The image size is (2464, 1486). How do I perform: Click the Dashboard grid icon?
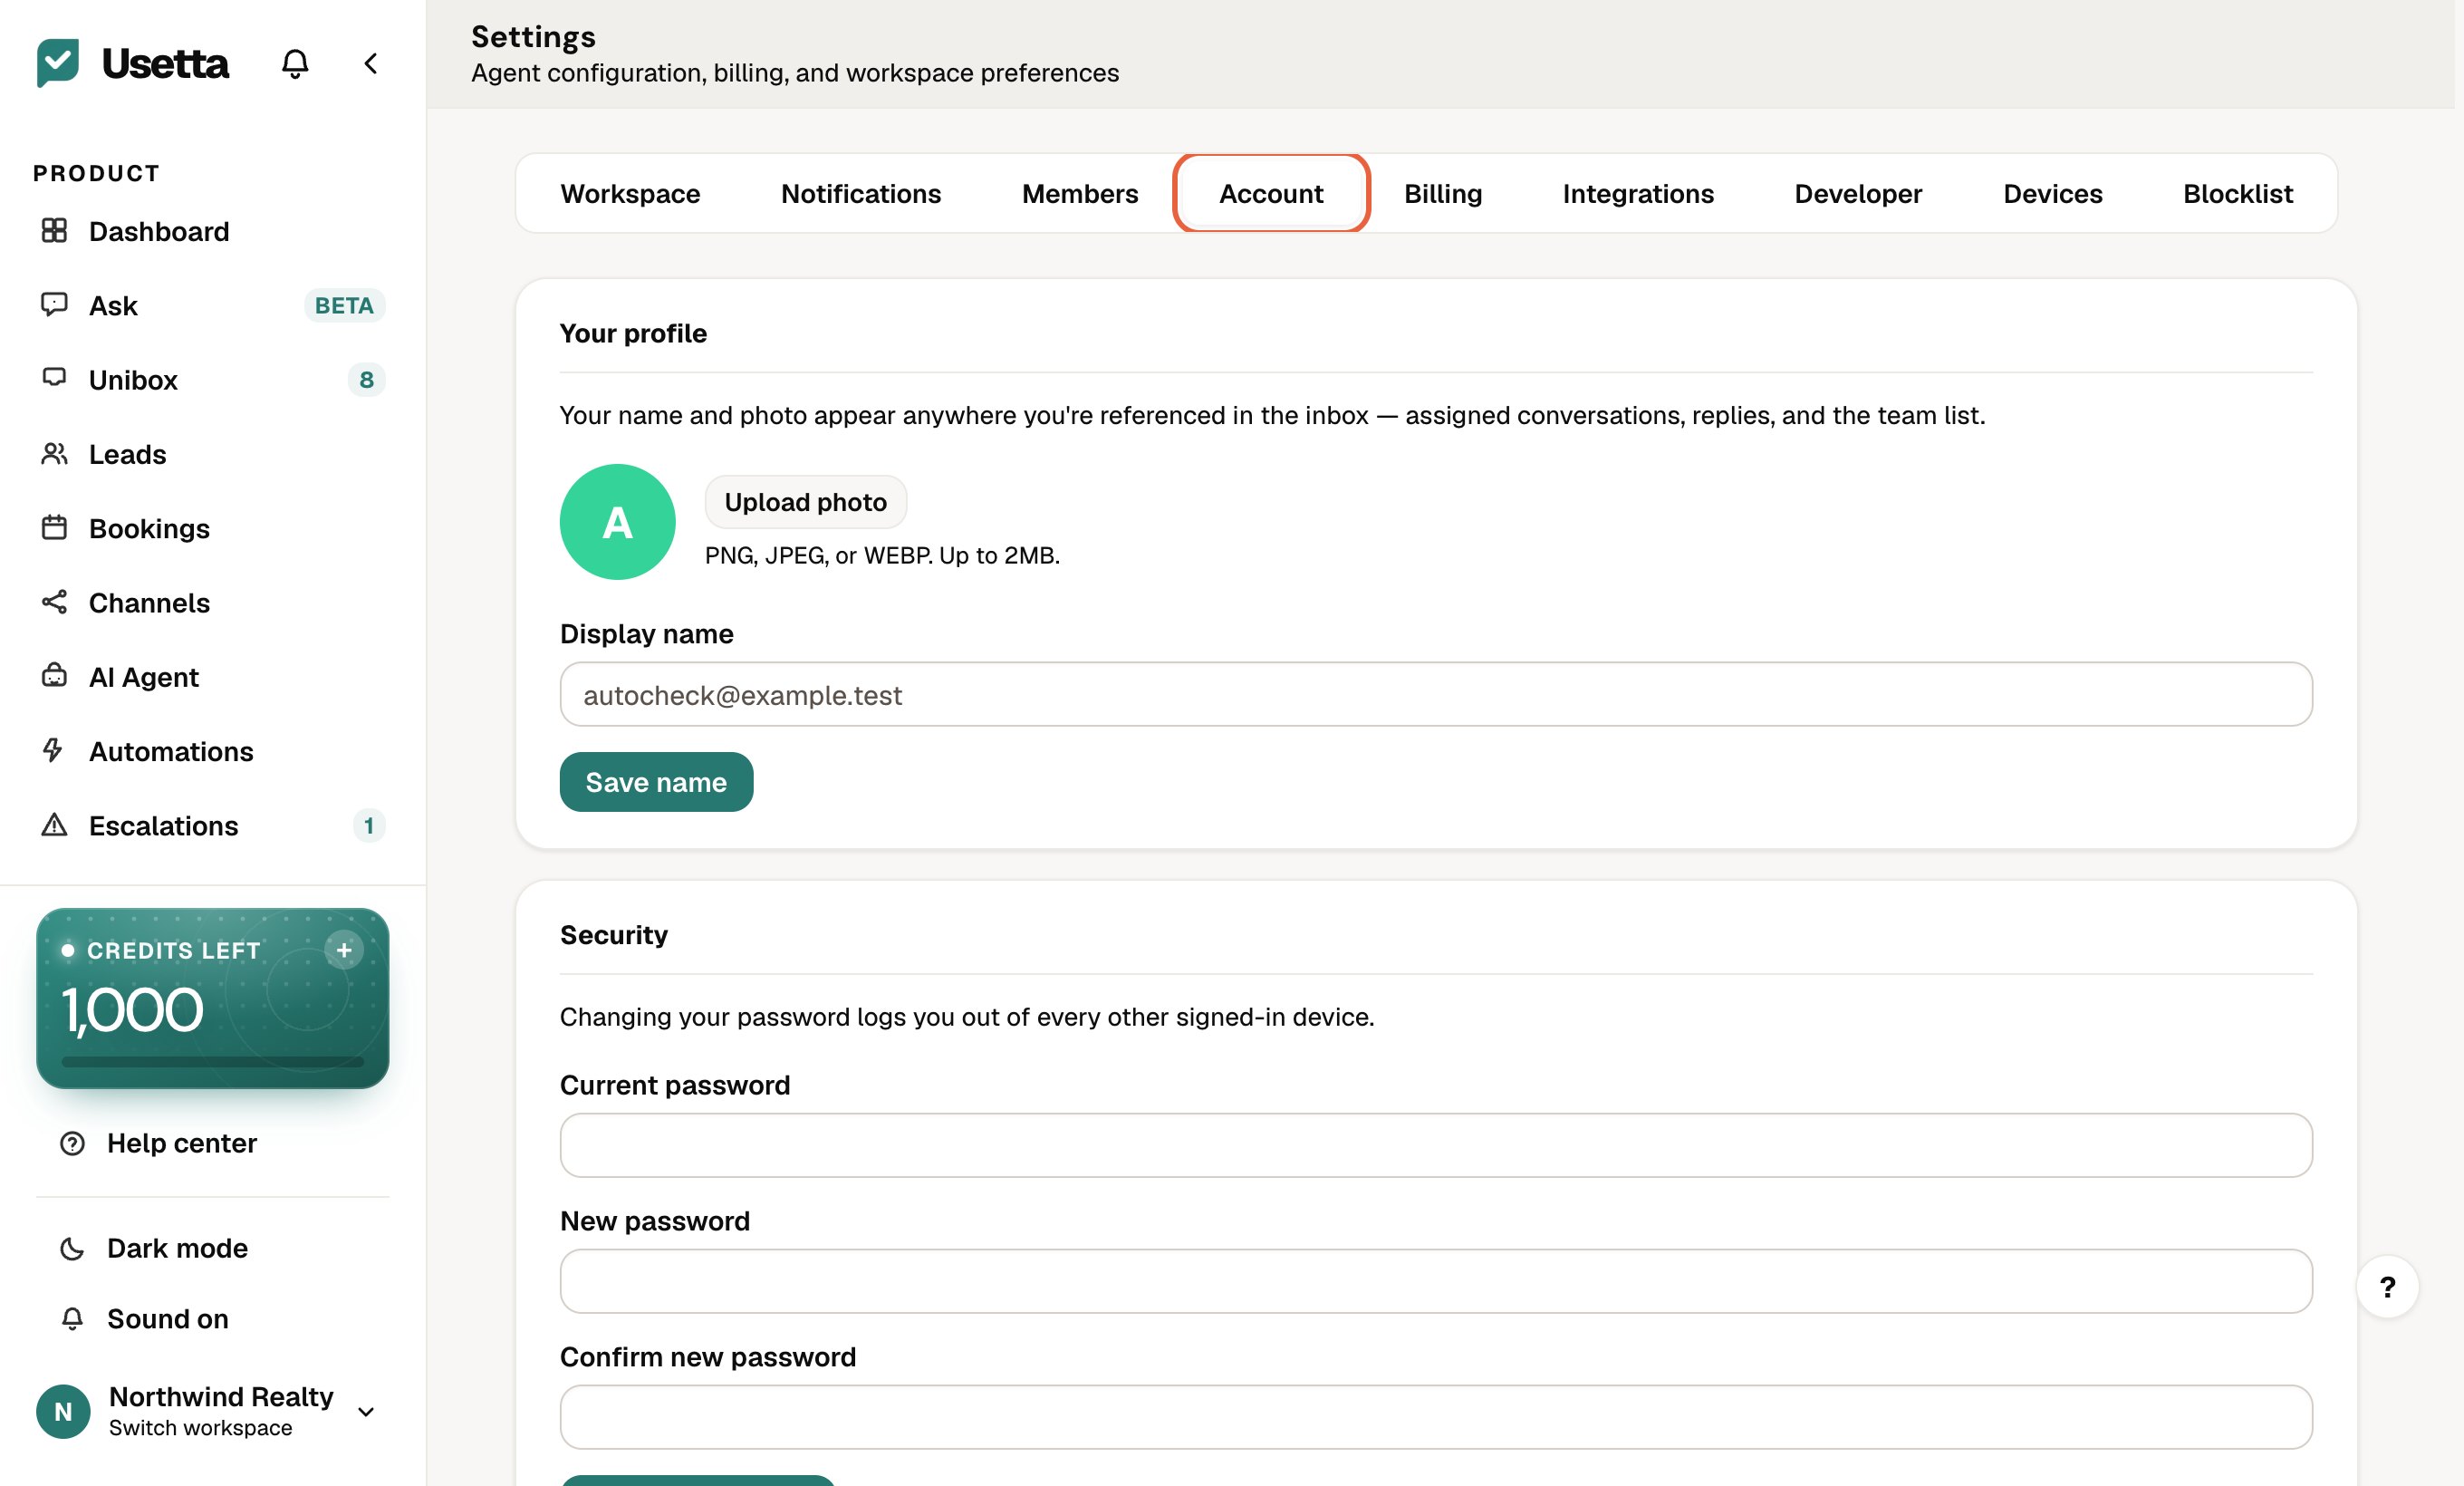[54, 231]
